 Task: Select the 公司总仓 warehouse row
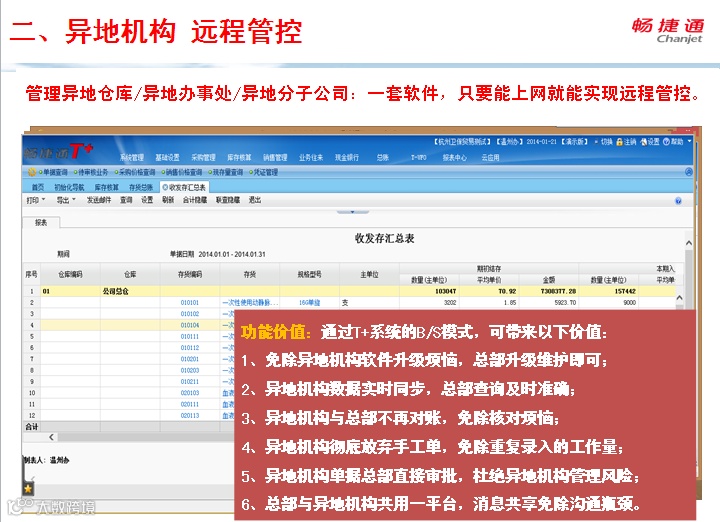tap(349, 291)
